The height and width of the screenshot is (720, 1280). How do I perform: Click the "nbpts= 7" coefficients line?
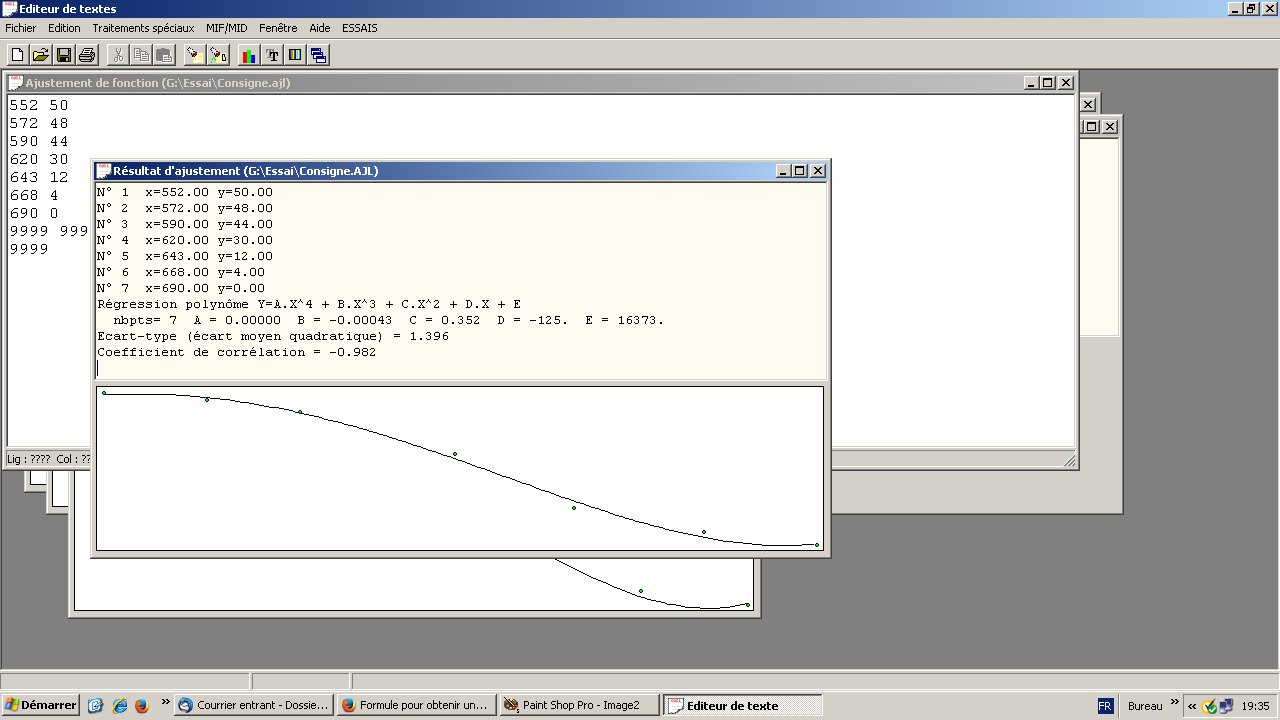tap(388, 320)
